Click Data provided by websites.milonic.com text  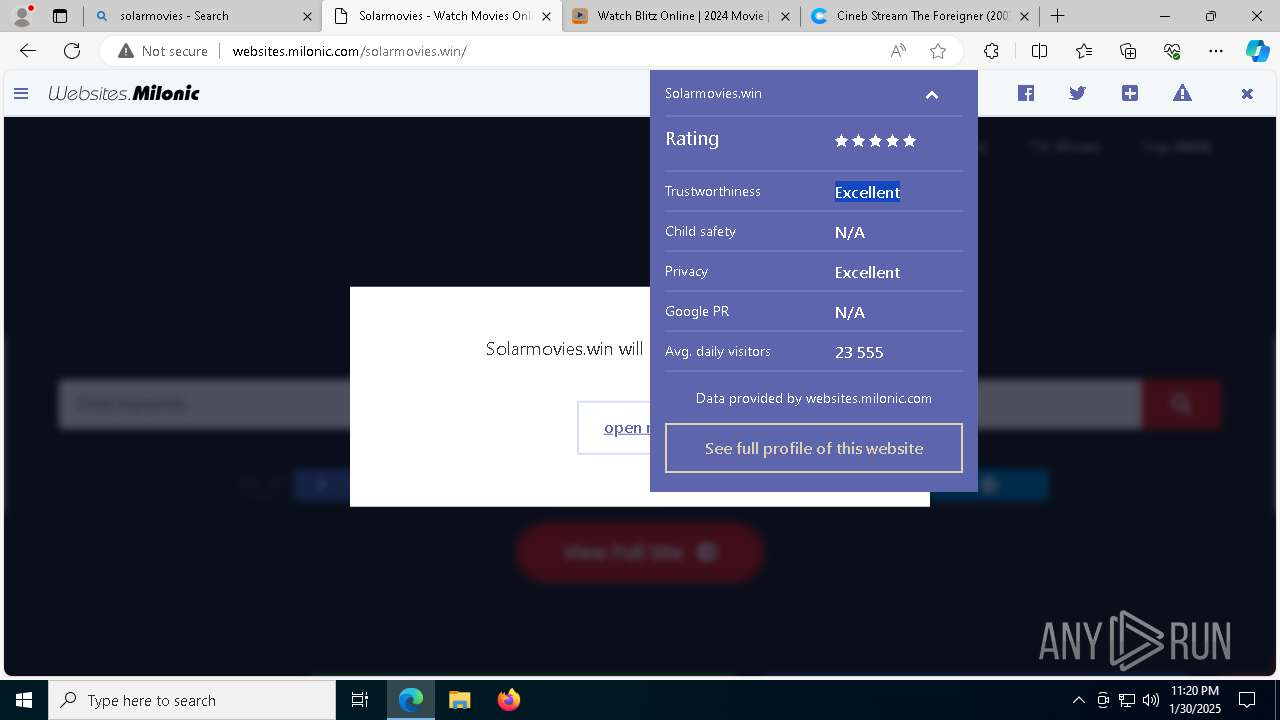pyautogui.click(x=814, y=398)
